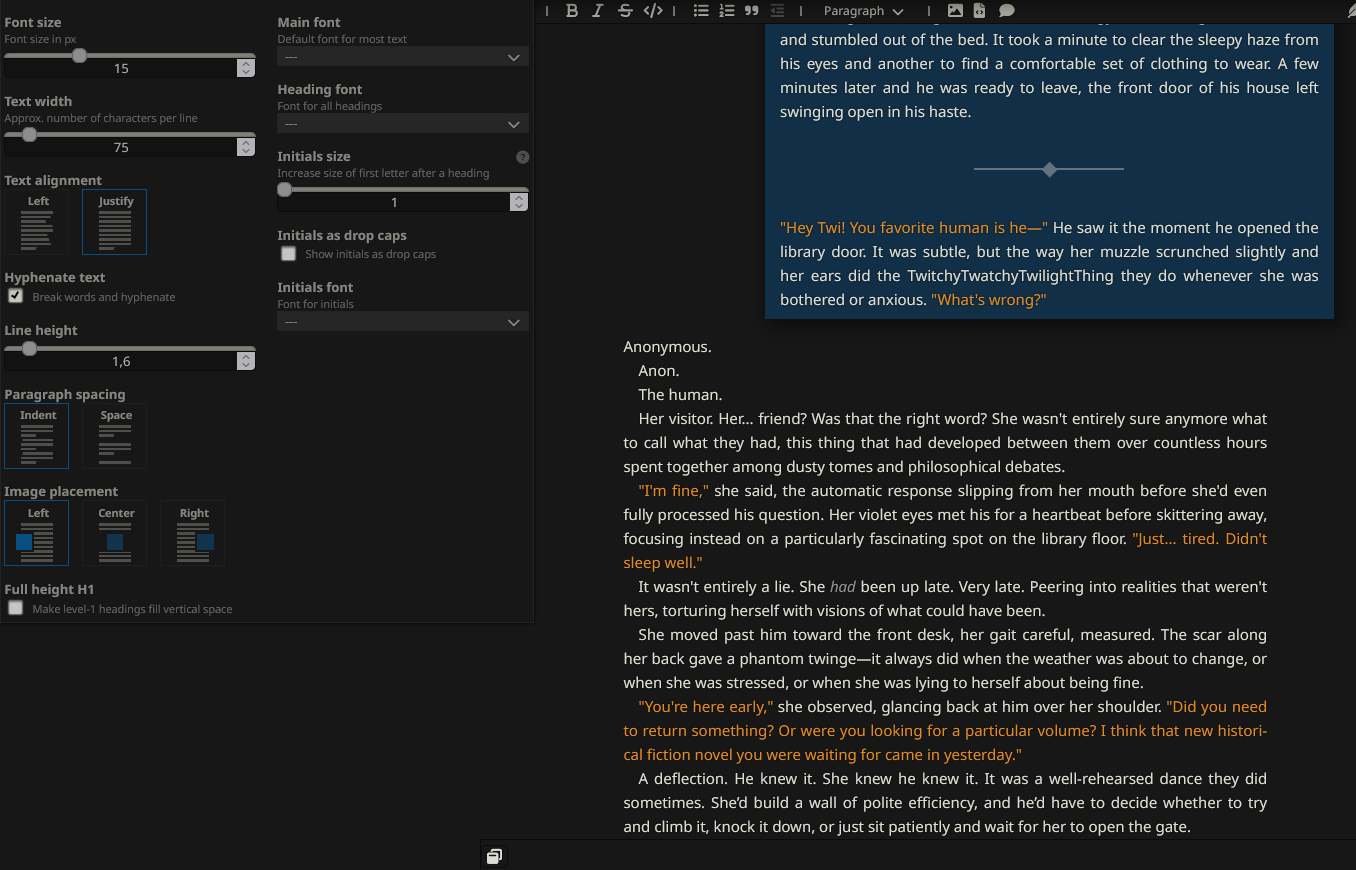Increase Font size with stepper up arrow
This screenshot has width=1356, height=870.
(x=246, y=64)
